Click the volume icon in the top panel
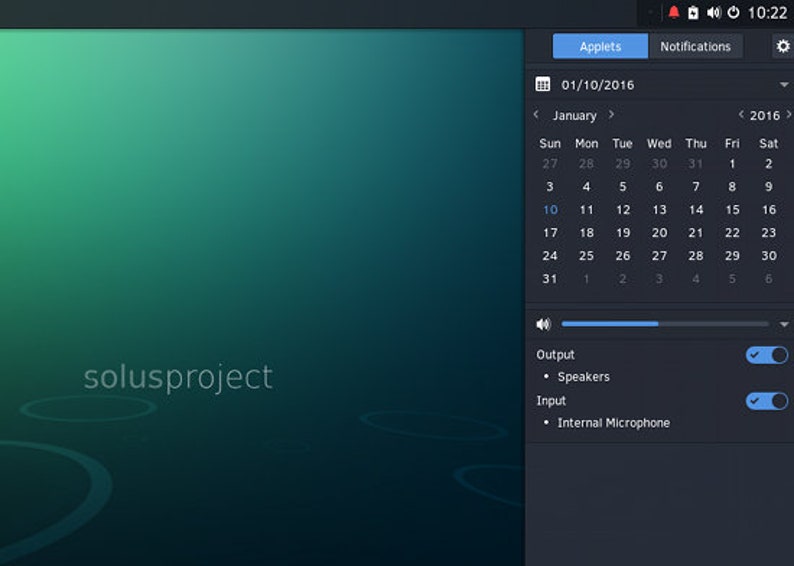The image size is (794, 566). pos(713,13)
